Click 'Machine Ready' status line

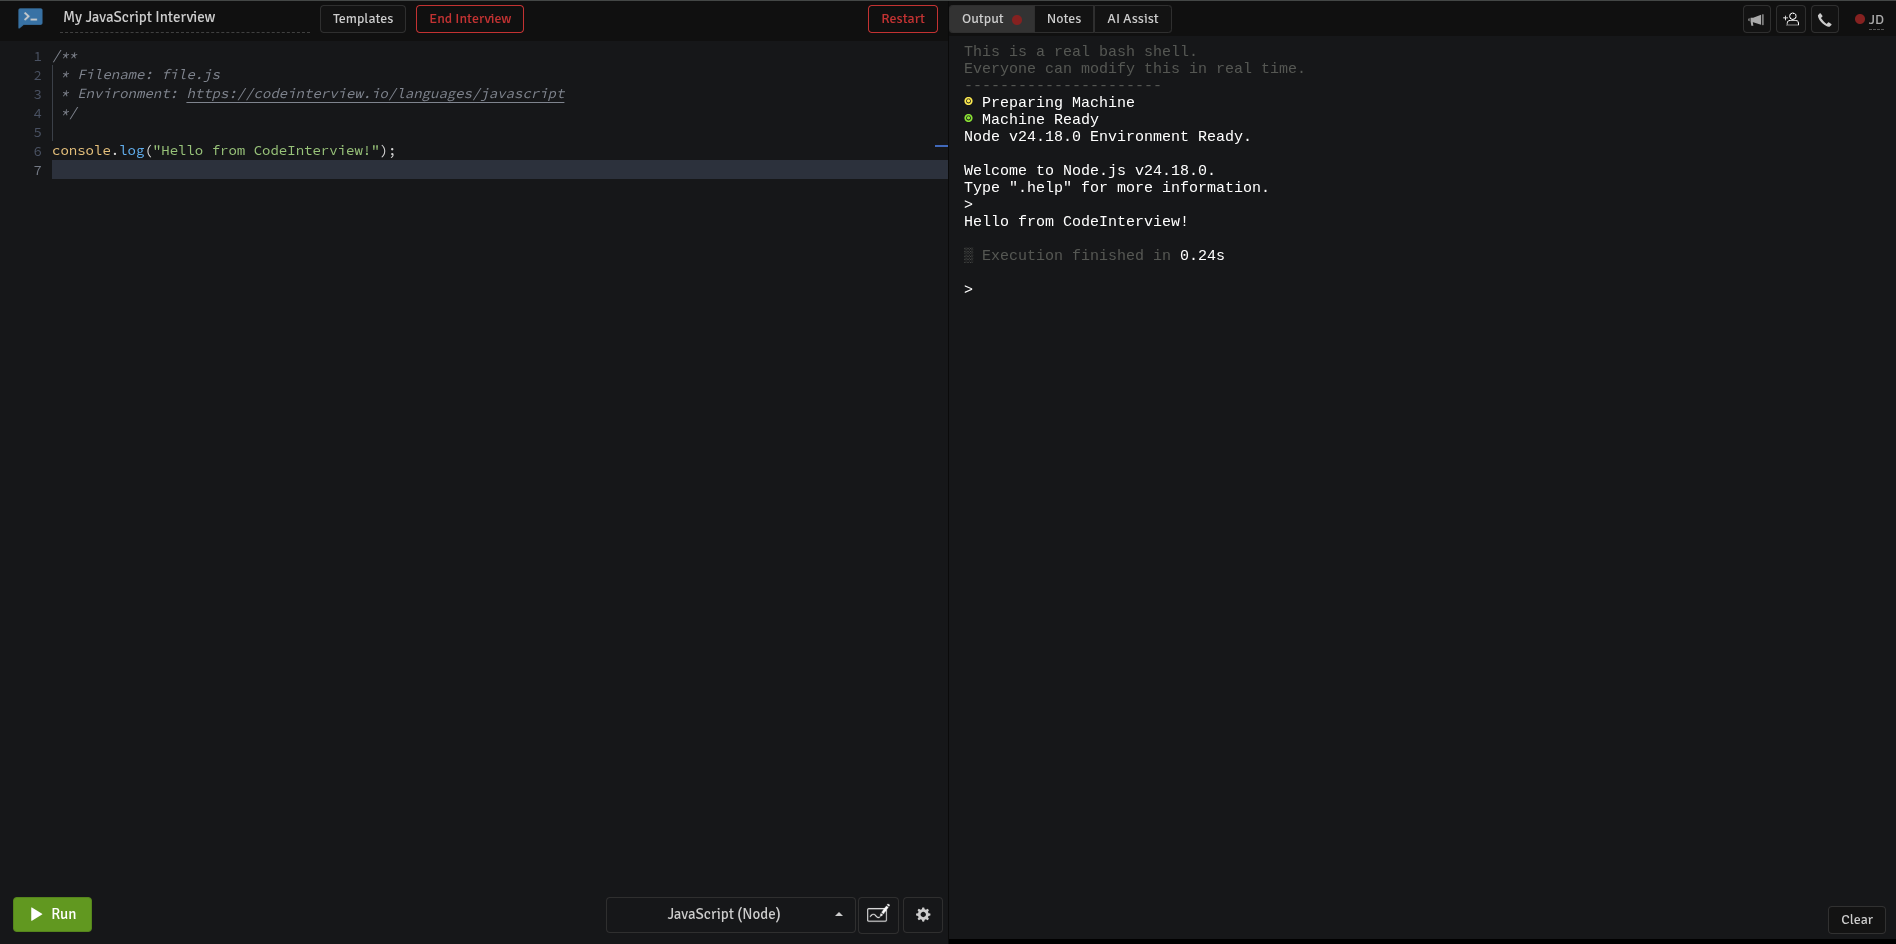pyautogui.click(x=1040, y=120)
